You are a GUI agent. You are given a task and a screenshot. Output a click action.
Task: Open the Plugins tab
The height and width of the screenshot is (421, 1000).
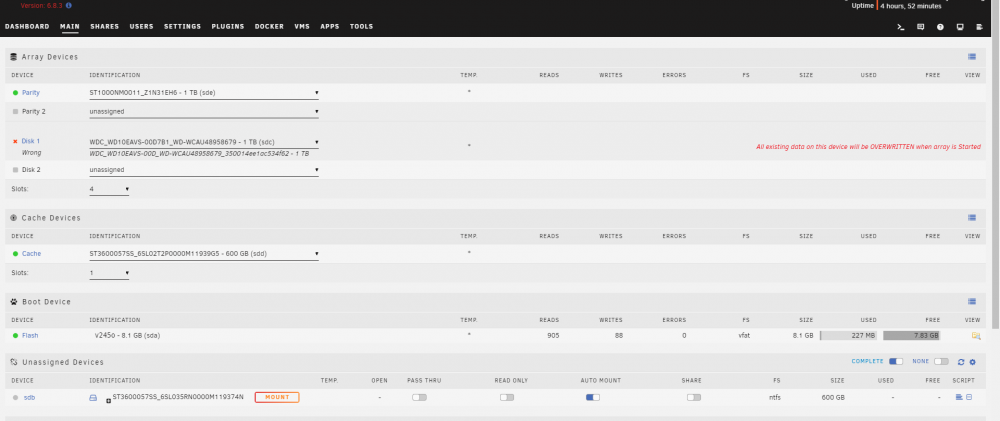(x=228, y=27)
